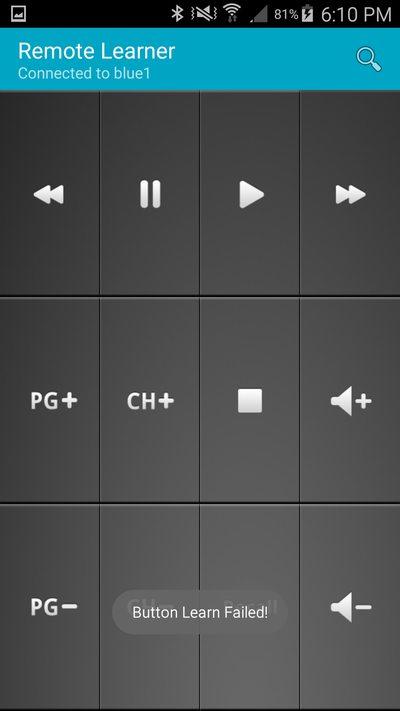Tap the Wi-Fi status bar icon
Image resolution: width=400 pixels, height=711 pixels.
point(232,14)
